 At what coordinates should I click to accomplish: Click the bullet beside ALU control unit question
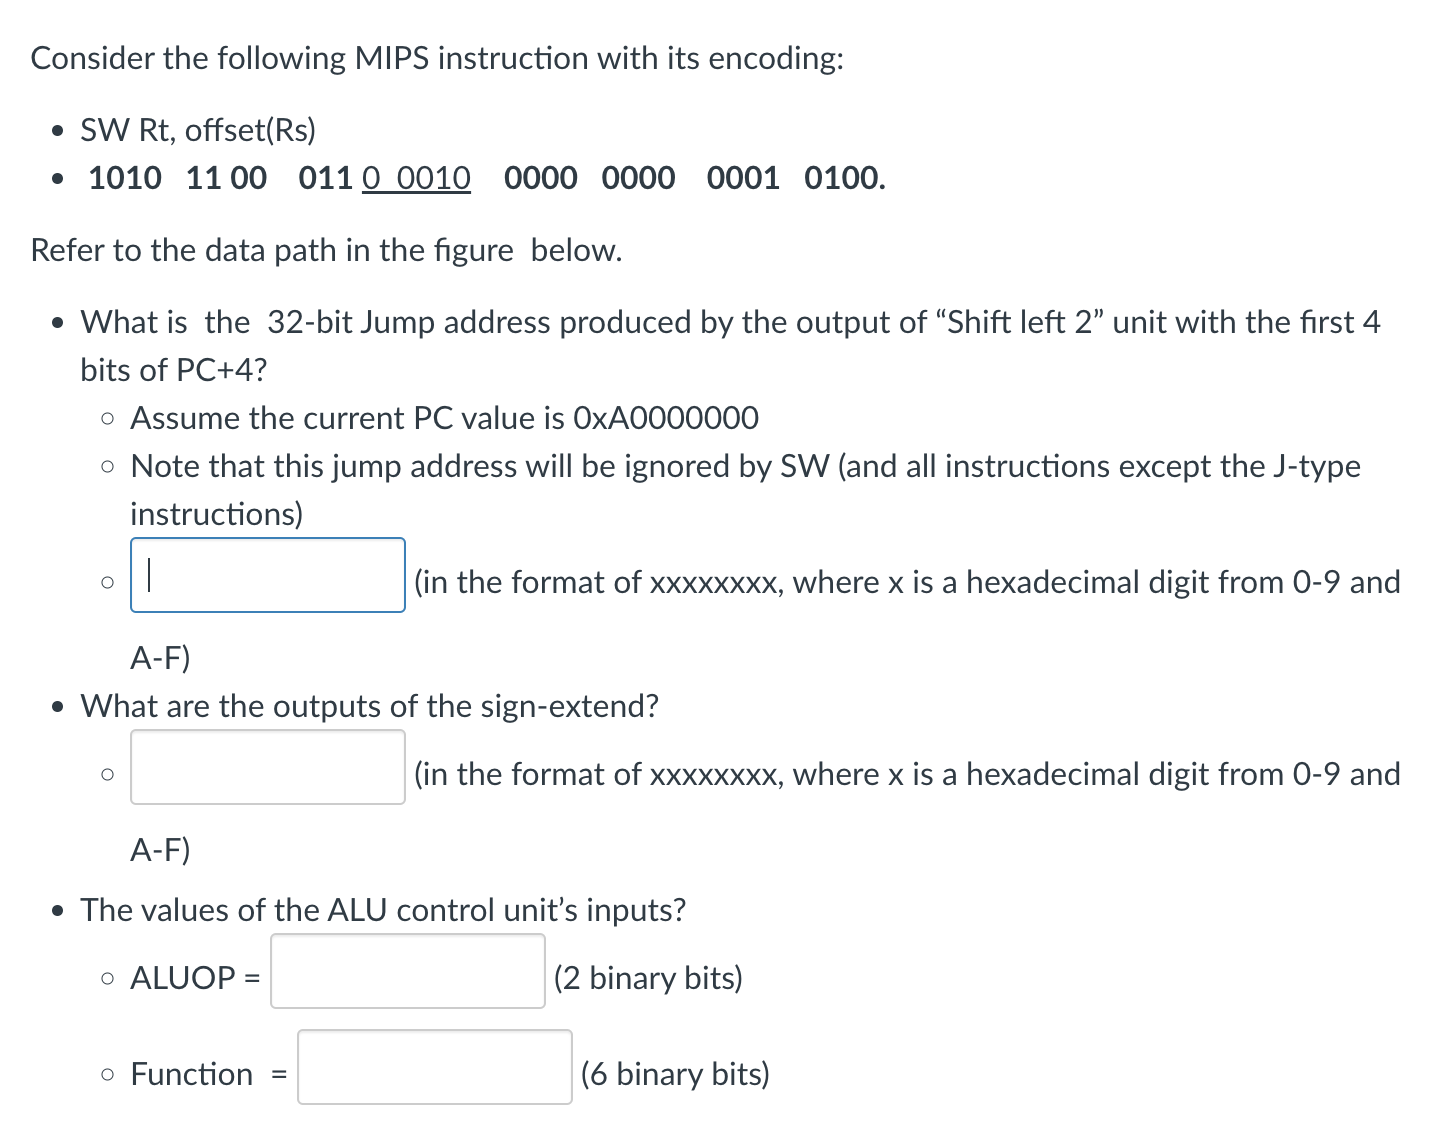point(56,911)
